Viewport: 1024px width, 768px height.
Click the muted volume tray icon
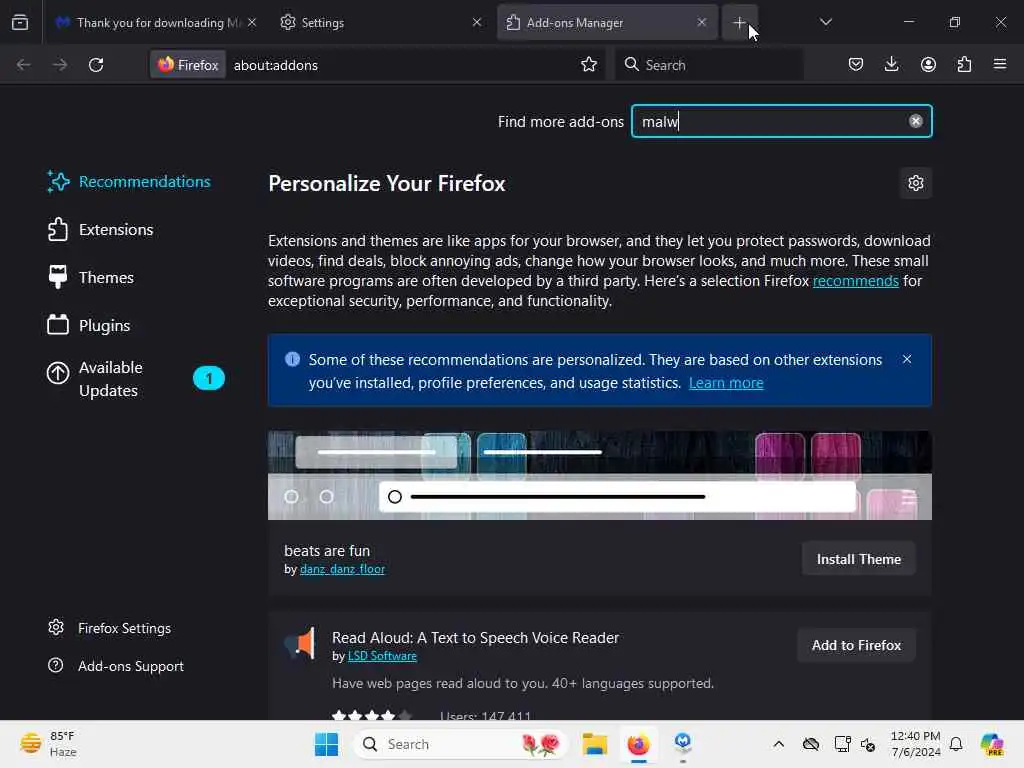[868, 744]
